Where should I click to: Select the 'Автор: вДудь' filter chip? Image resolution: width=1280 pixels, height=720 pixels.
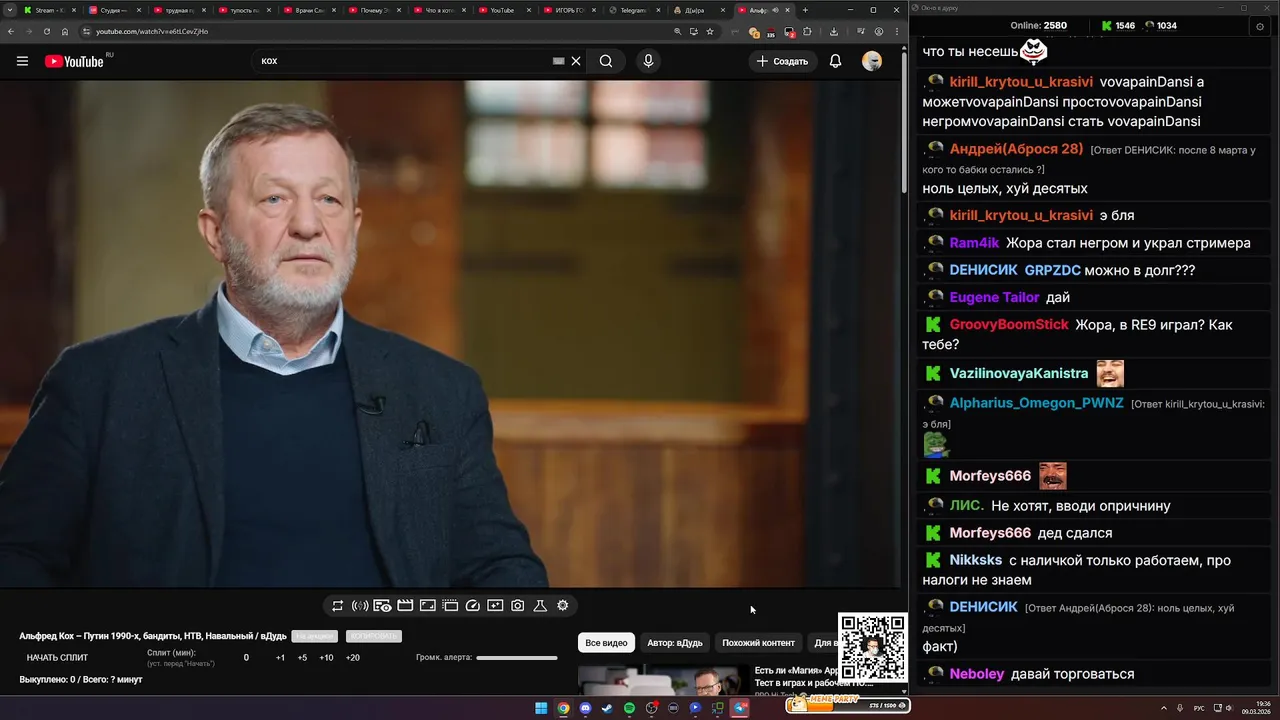point(675,643)
